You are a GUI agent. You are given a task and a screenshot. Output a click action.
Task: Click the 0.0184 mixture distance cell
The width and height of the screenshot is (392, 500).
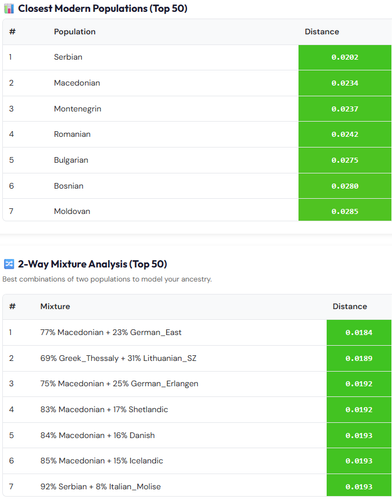[x=359, y=332]
